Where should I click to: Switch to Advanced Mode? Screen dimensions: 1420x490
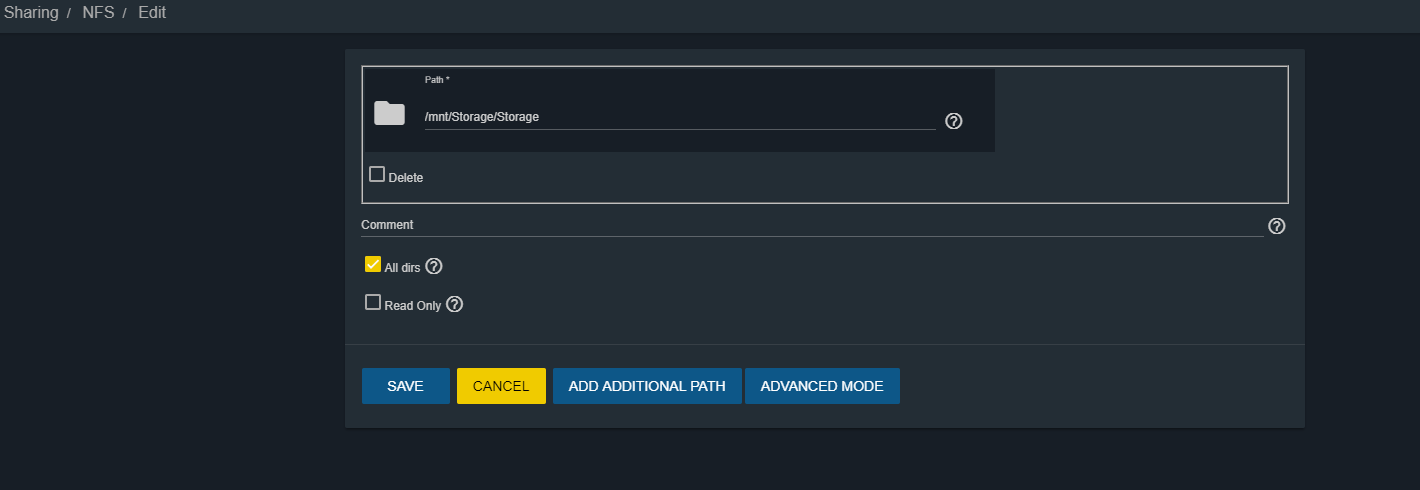click(x=822, y=386)
